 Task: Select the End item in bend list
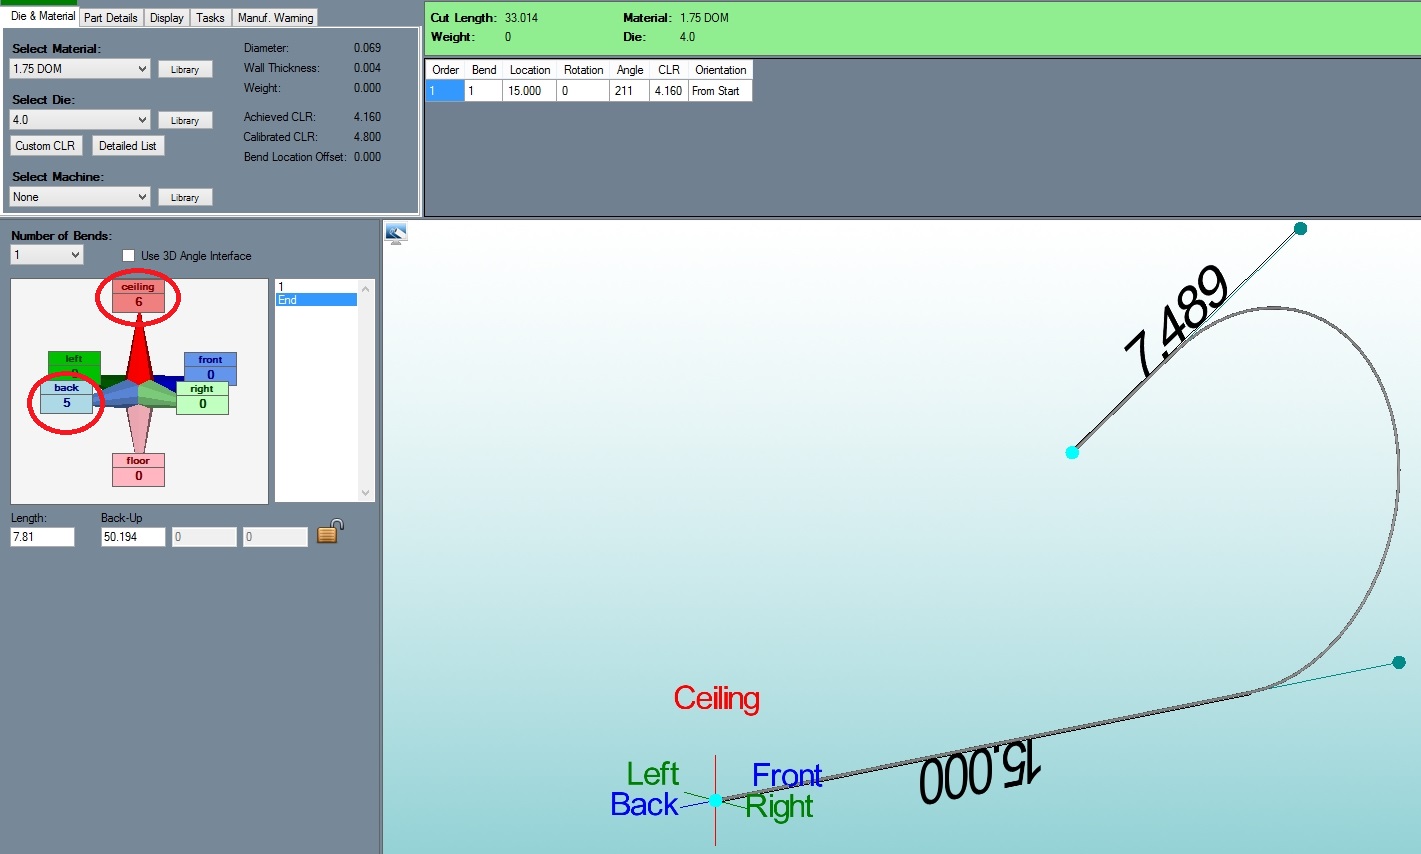coord(315,300)
